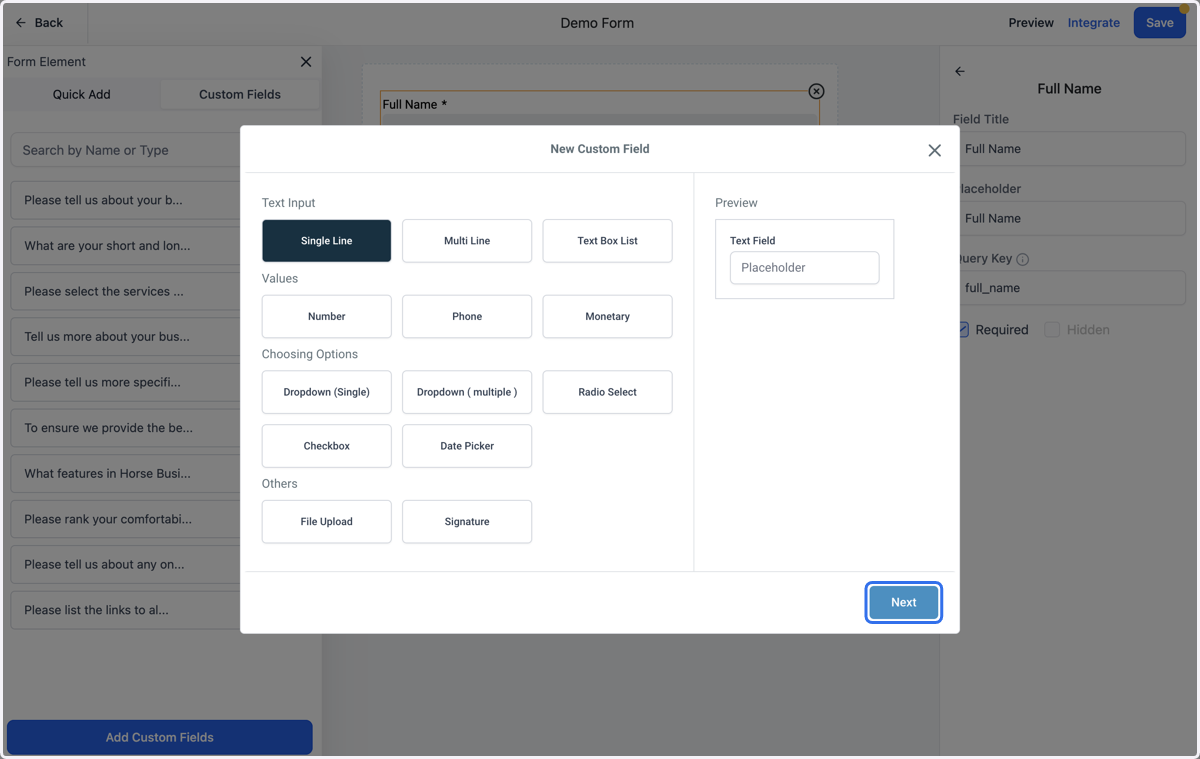Select 'What features in Horse Busi...' field

coord(125,474)
